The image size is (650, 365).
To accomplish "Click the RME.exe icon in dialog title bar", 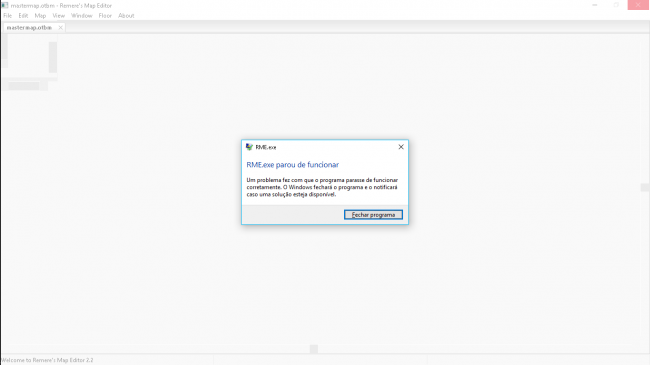I will coord(249,147).
